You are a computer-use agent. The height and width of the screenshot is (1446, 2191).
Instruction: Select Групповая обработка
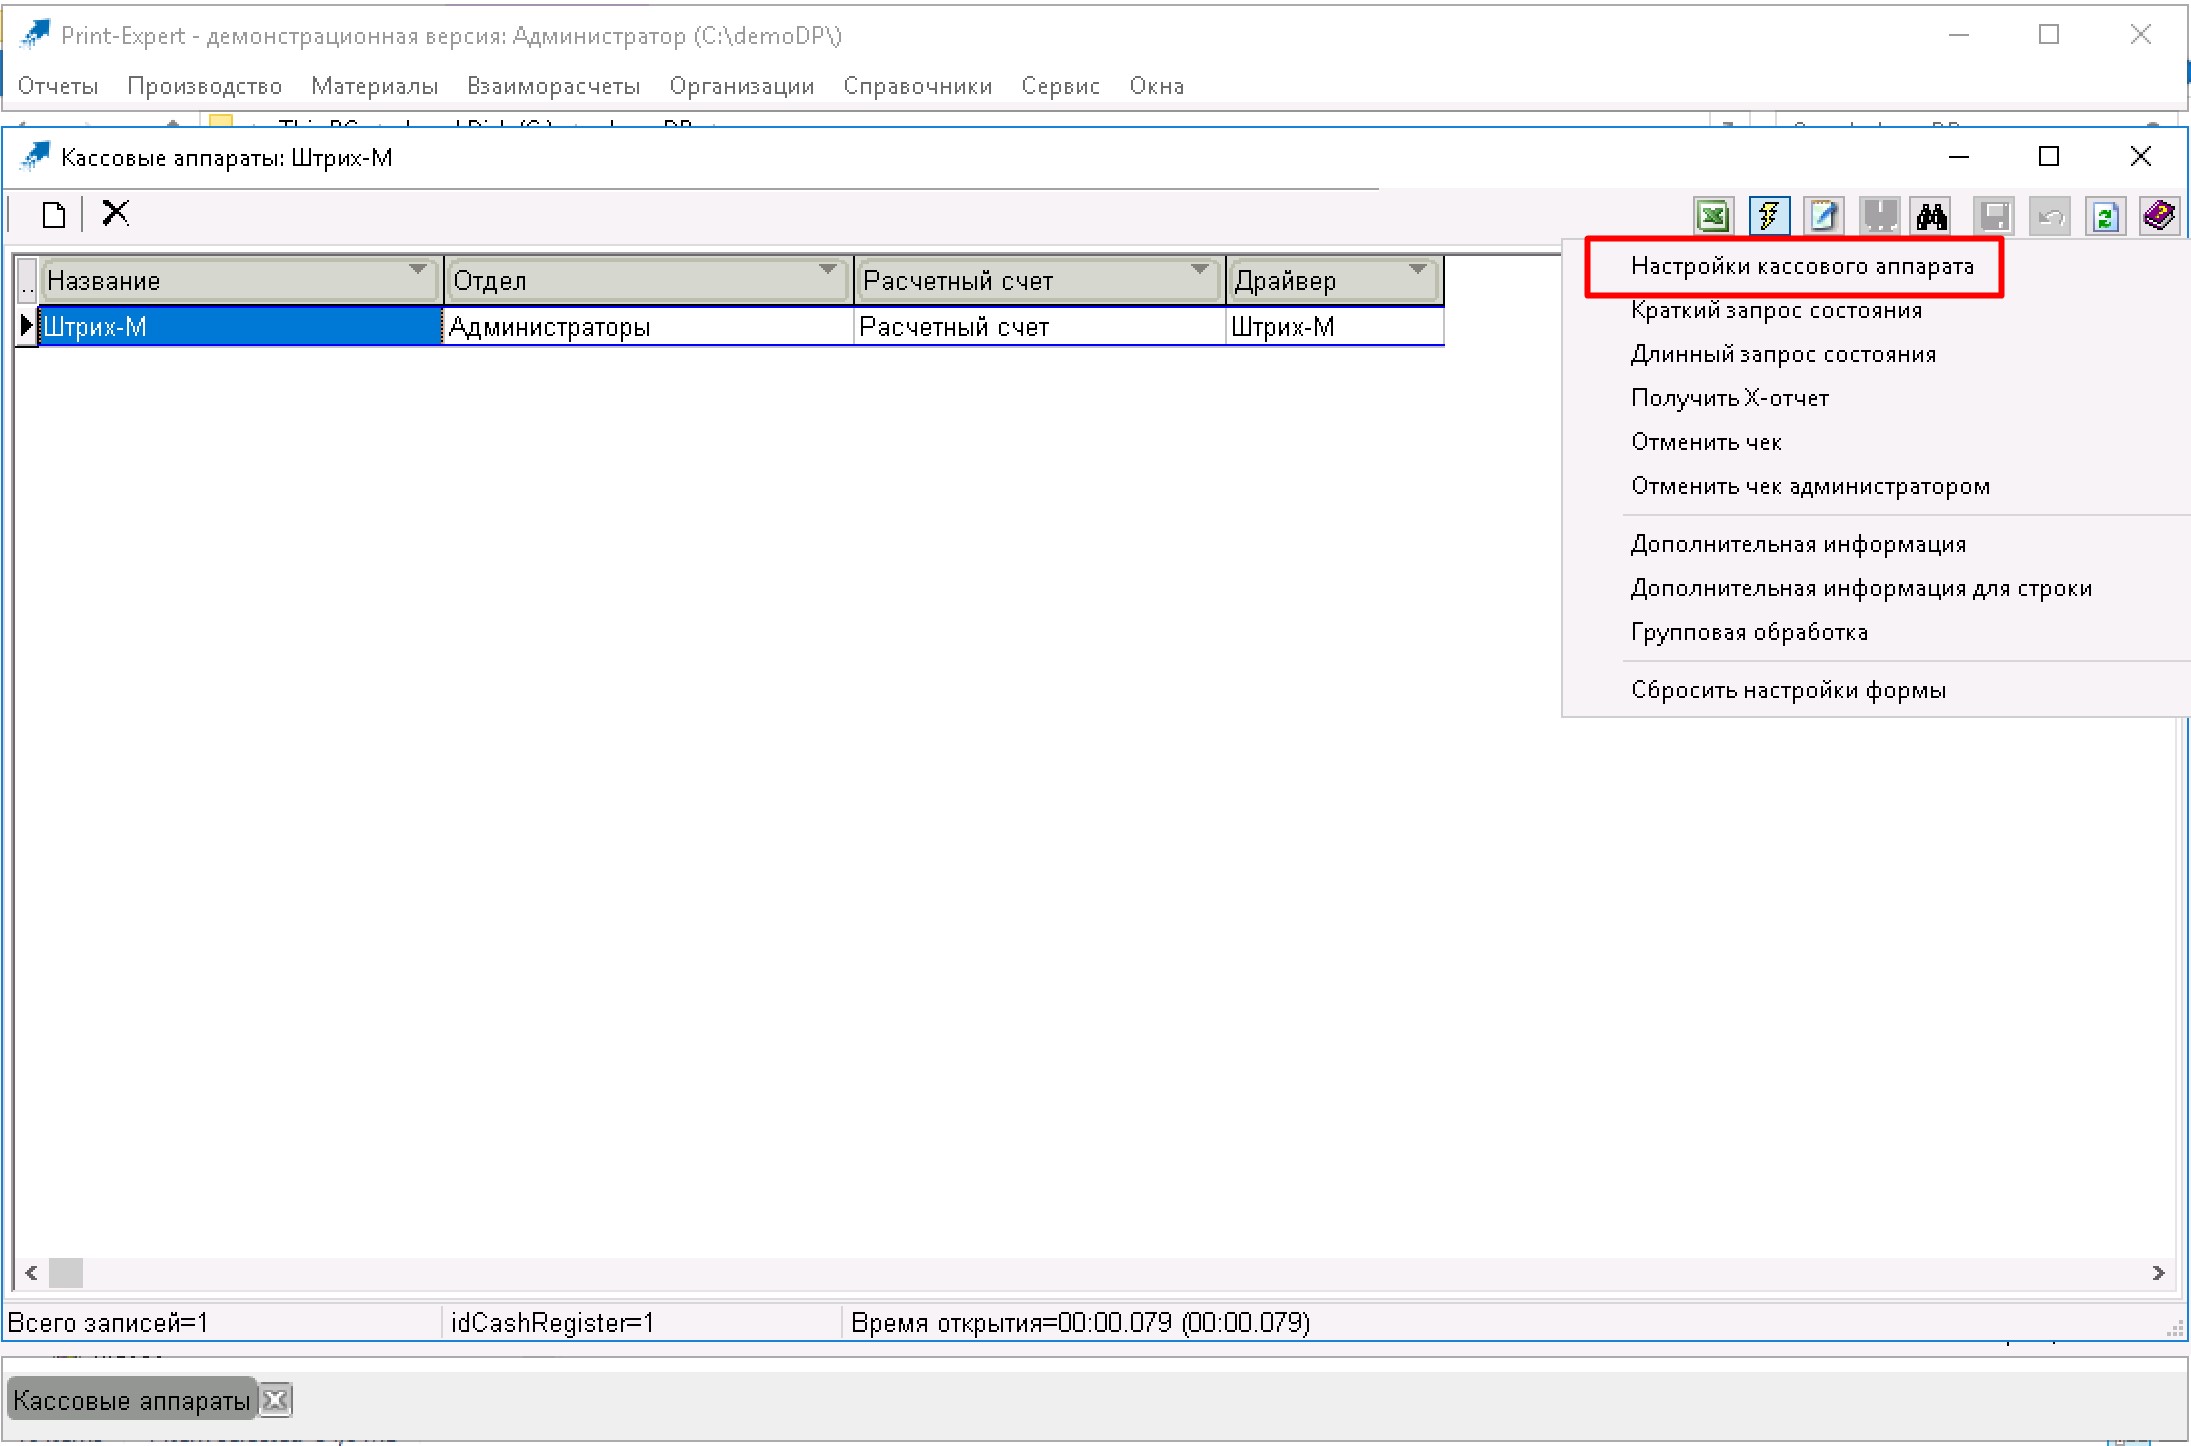click(1749, 632)
